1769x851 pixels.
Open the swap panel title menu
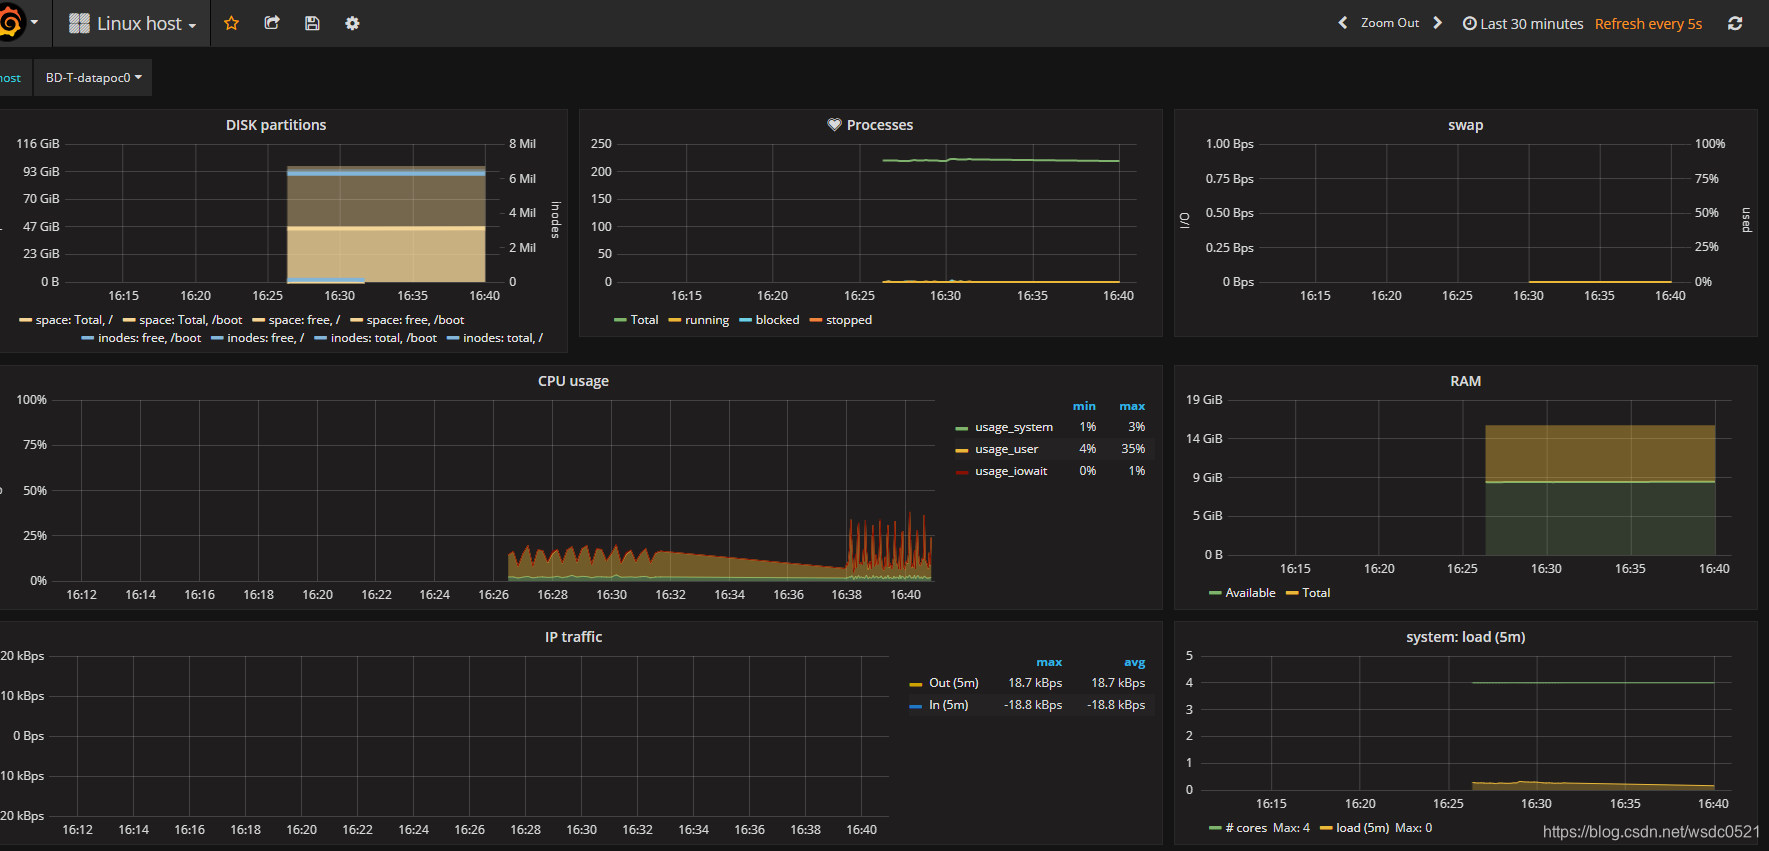pos(1465,125)
